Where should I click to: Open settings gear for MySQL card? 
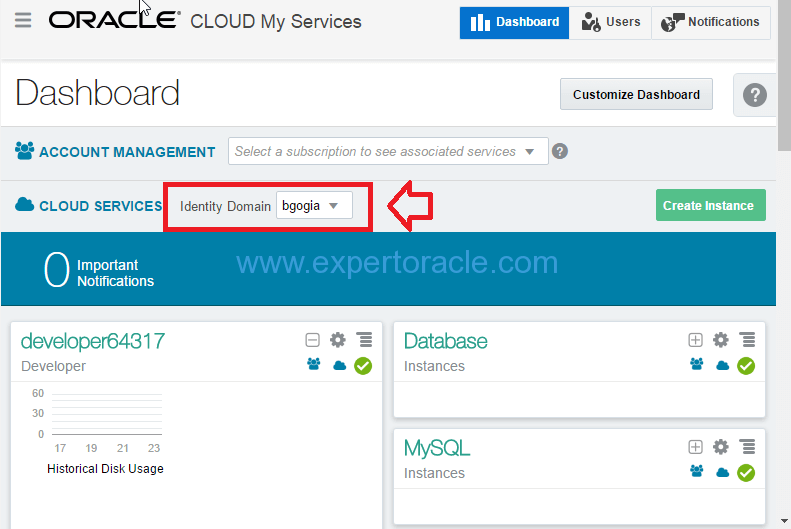coord(721,447)
